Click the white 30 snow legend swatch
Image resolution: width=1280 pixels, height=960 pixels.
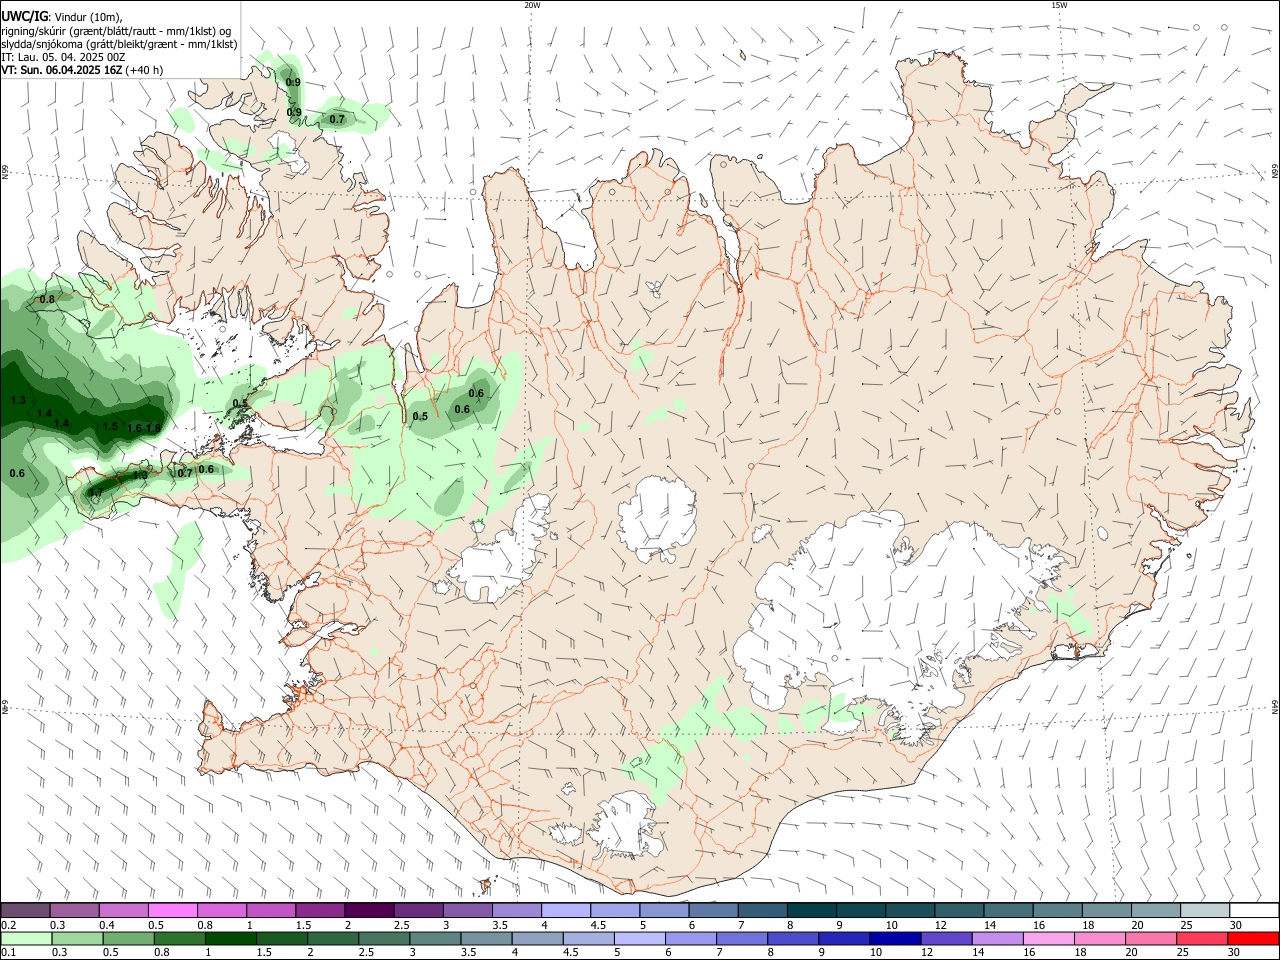click(1254, 910)
